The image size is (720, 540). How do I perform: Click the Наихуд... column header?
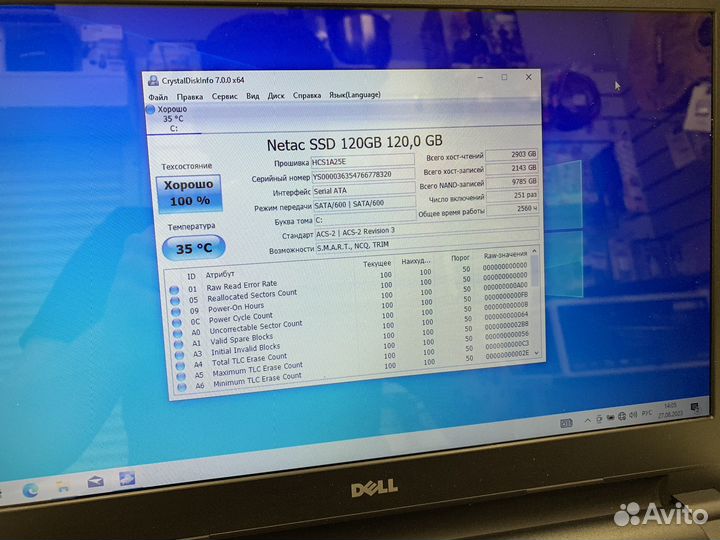click(416, 261)
